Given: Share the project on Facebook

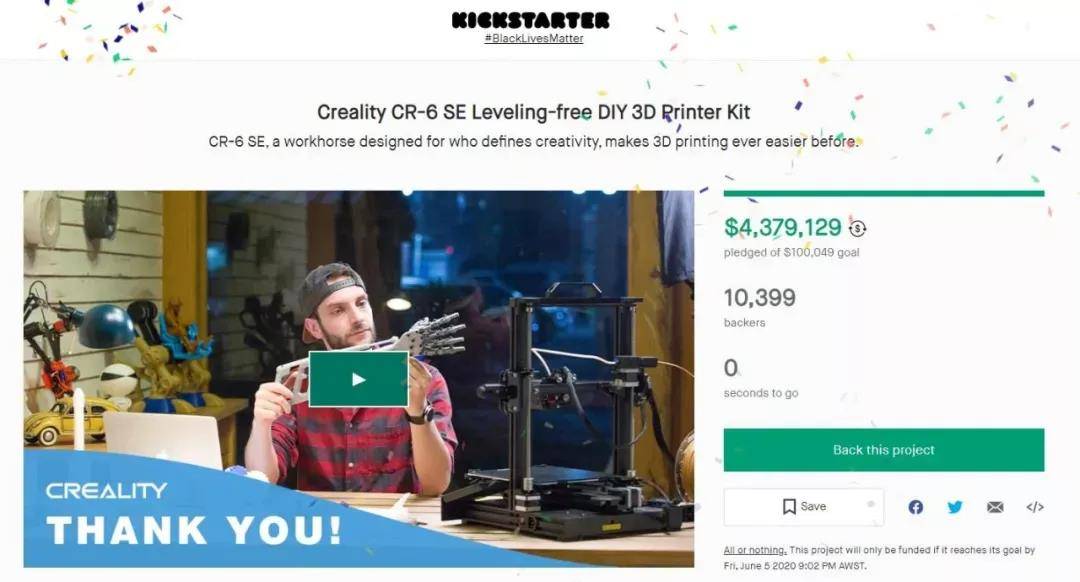Looking at the screenshot, I should click(915, 508).
